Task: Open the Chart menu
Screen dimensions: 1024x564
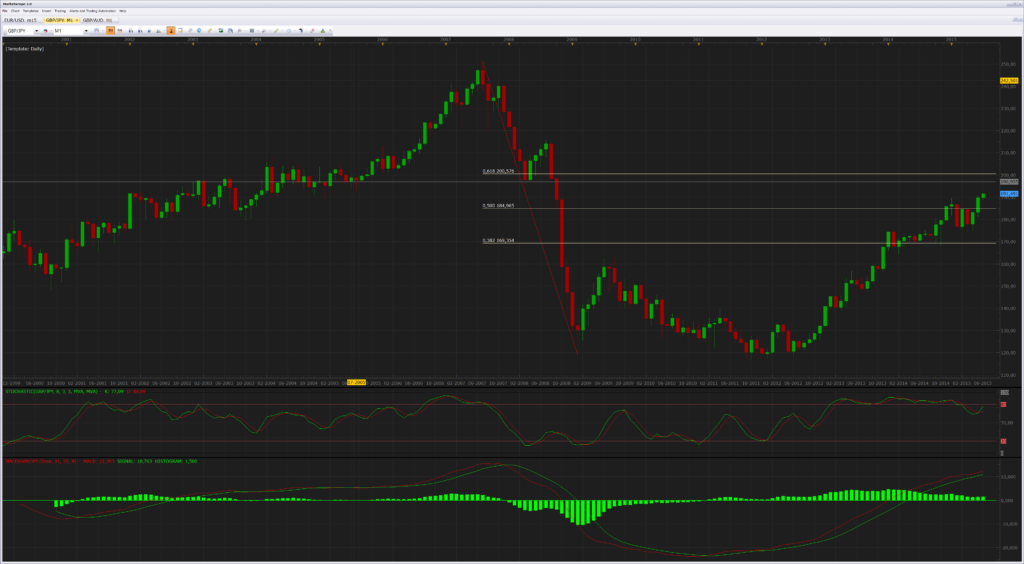Action: [15, 11]
